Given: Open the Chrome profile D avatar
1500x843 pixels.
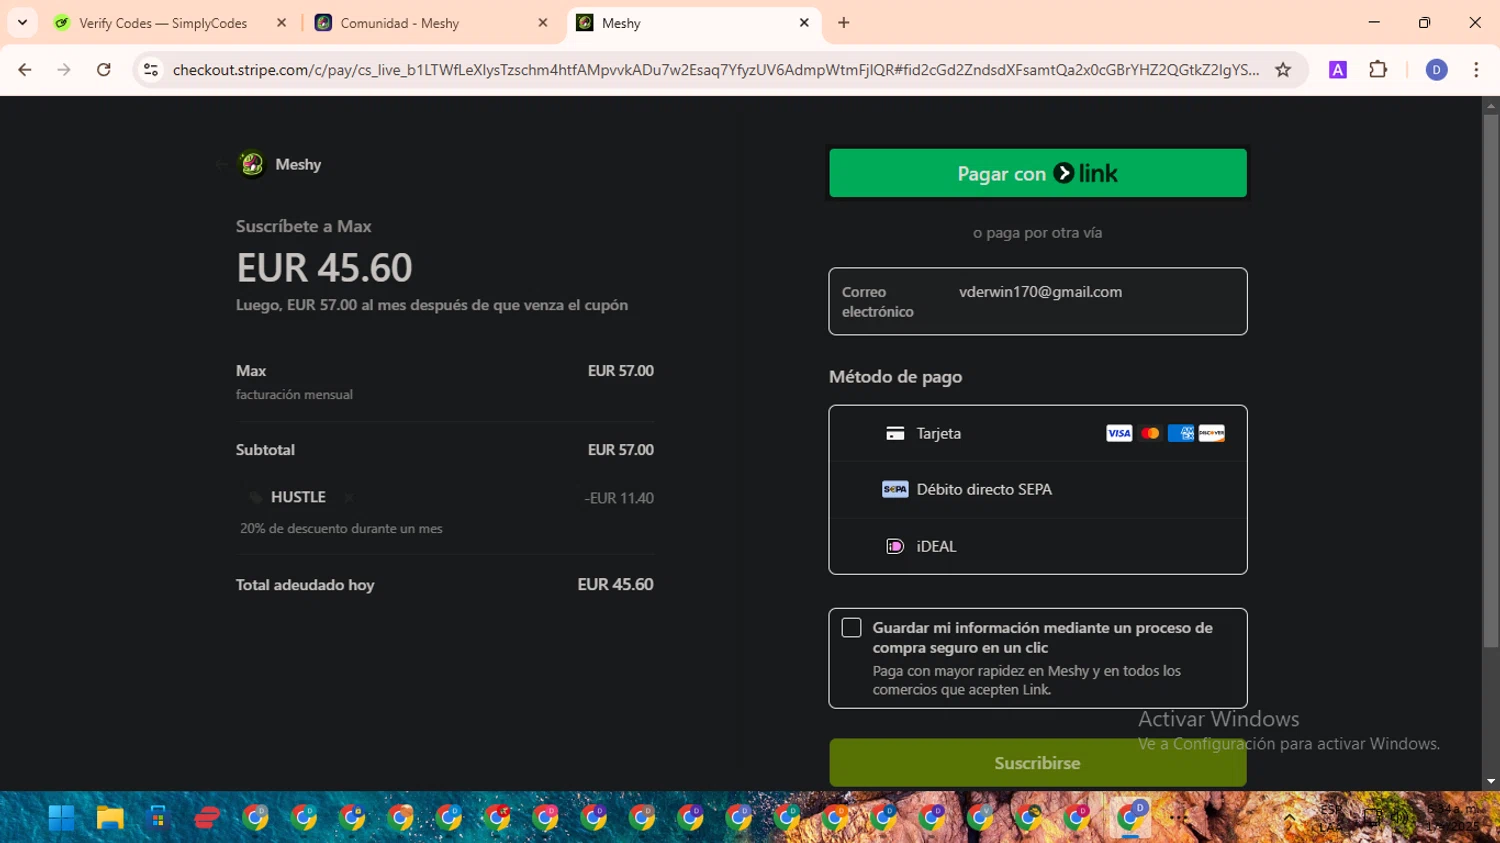Looking at the screenshot, I should coord(1436,70).
